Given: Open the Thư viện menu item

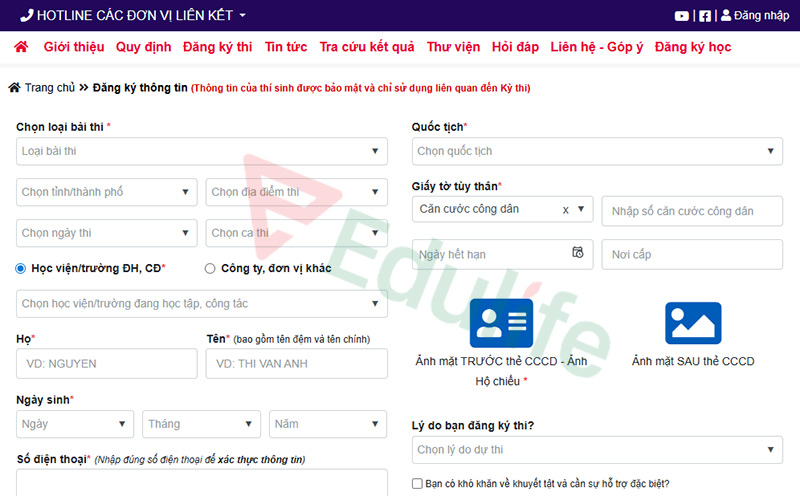Looking at the screenshot, I should click(x=454, y=47).
